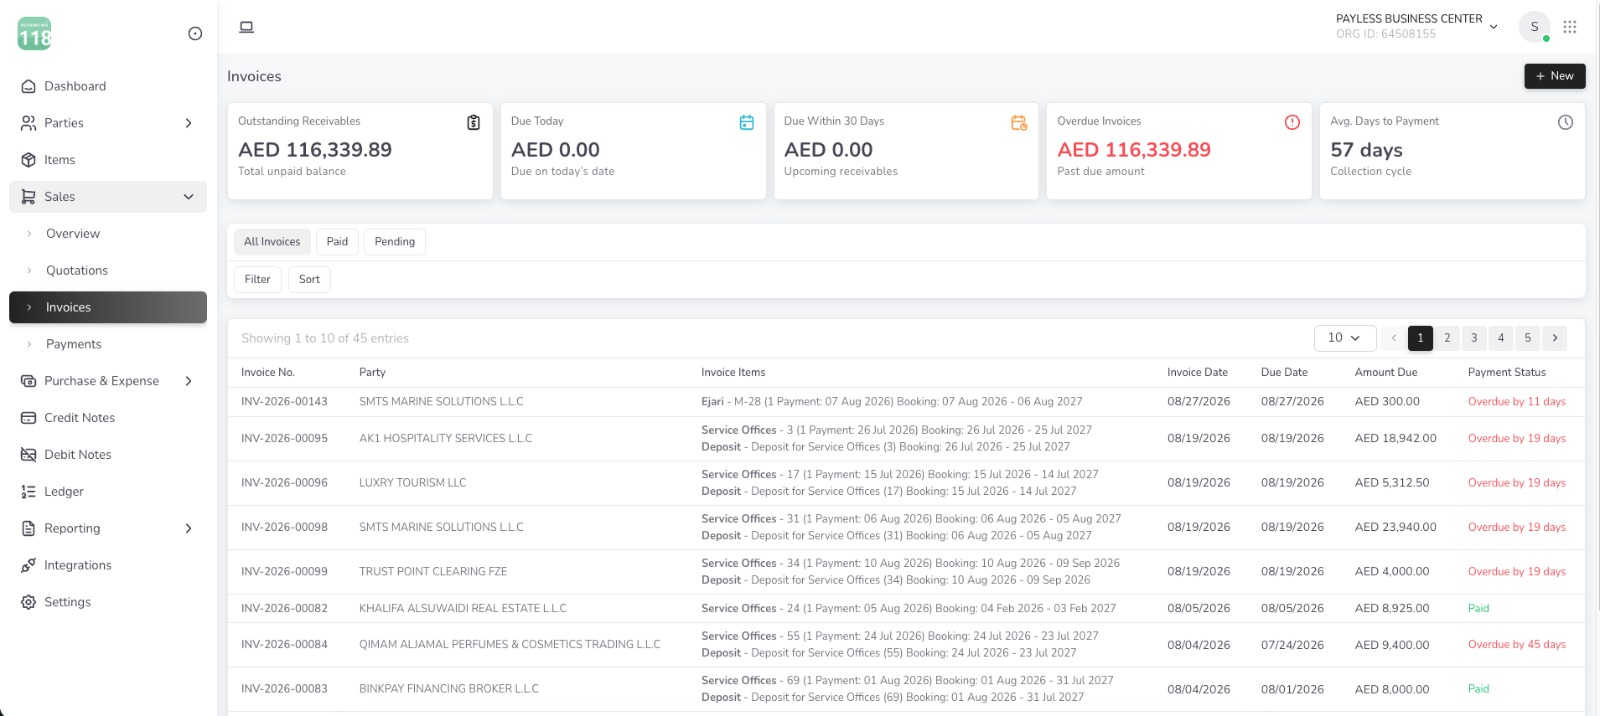1600x716 pixels.
Task: Expand the Purchase & Expense chevron
Action: point(188,381)
